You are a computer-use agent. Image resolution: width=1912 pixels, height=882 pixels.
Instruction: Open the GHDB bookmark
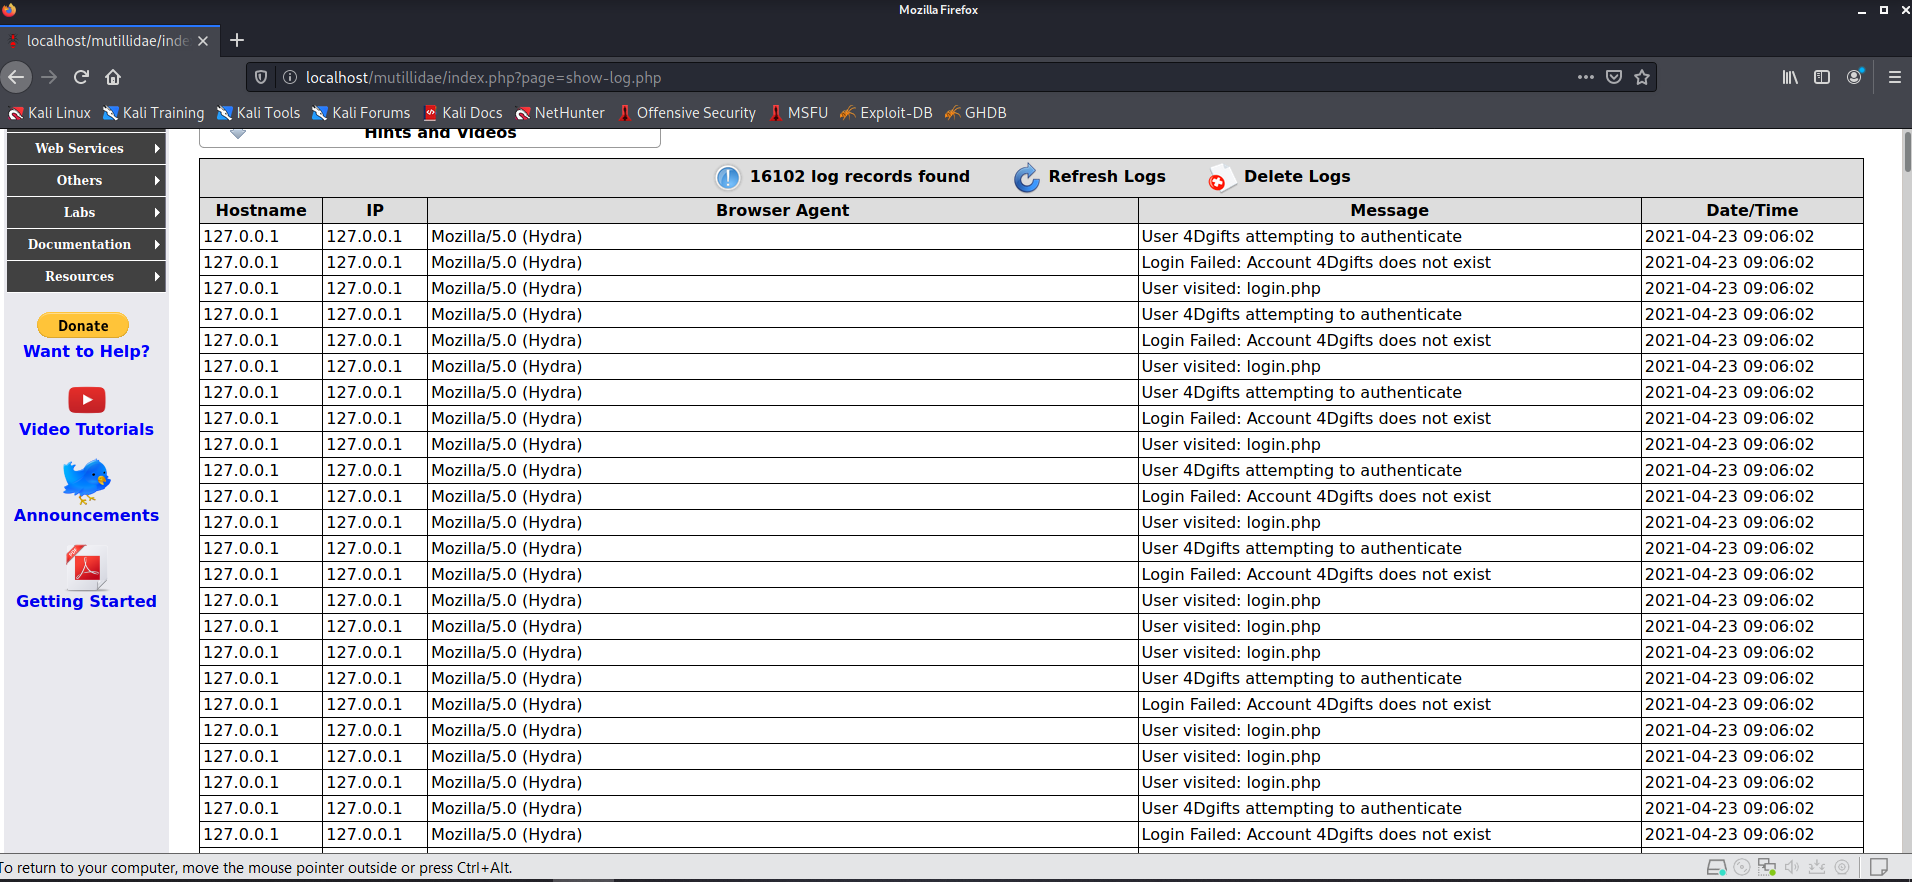click(975, 113)
